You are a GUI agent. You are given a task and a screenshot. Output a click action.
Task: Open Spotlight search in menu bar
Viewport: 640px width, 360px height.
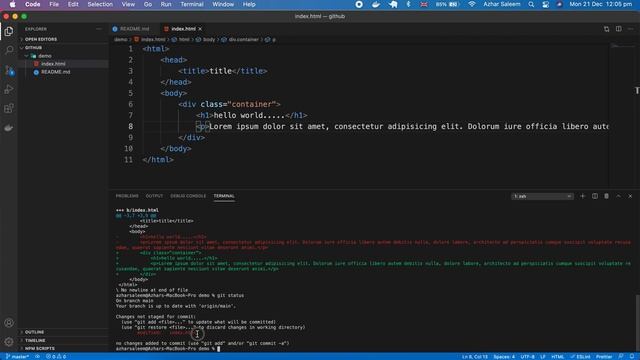coord(531,4)
